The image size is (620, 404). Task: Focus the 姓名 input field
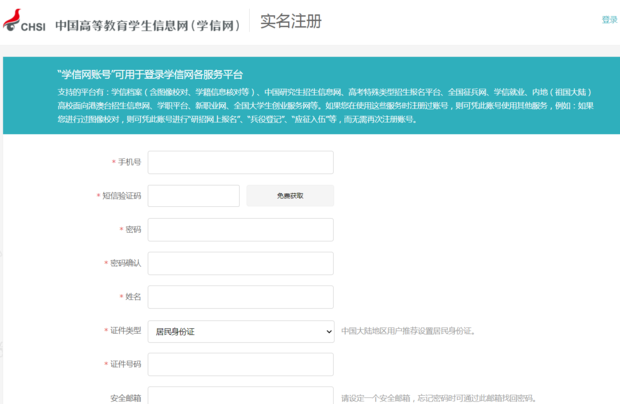240,297
